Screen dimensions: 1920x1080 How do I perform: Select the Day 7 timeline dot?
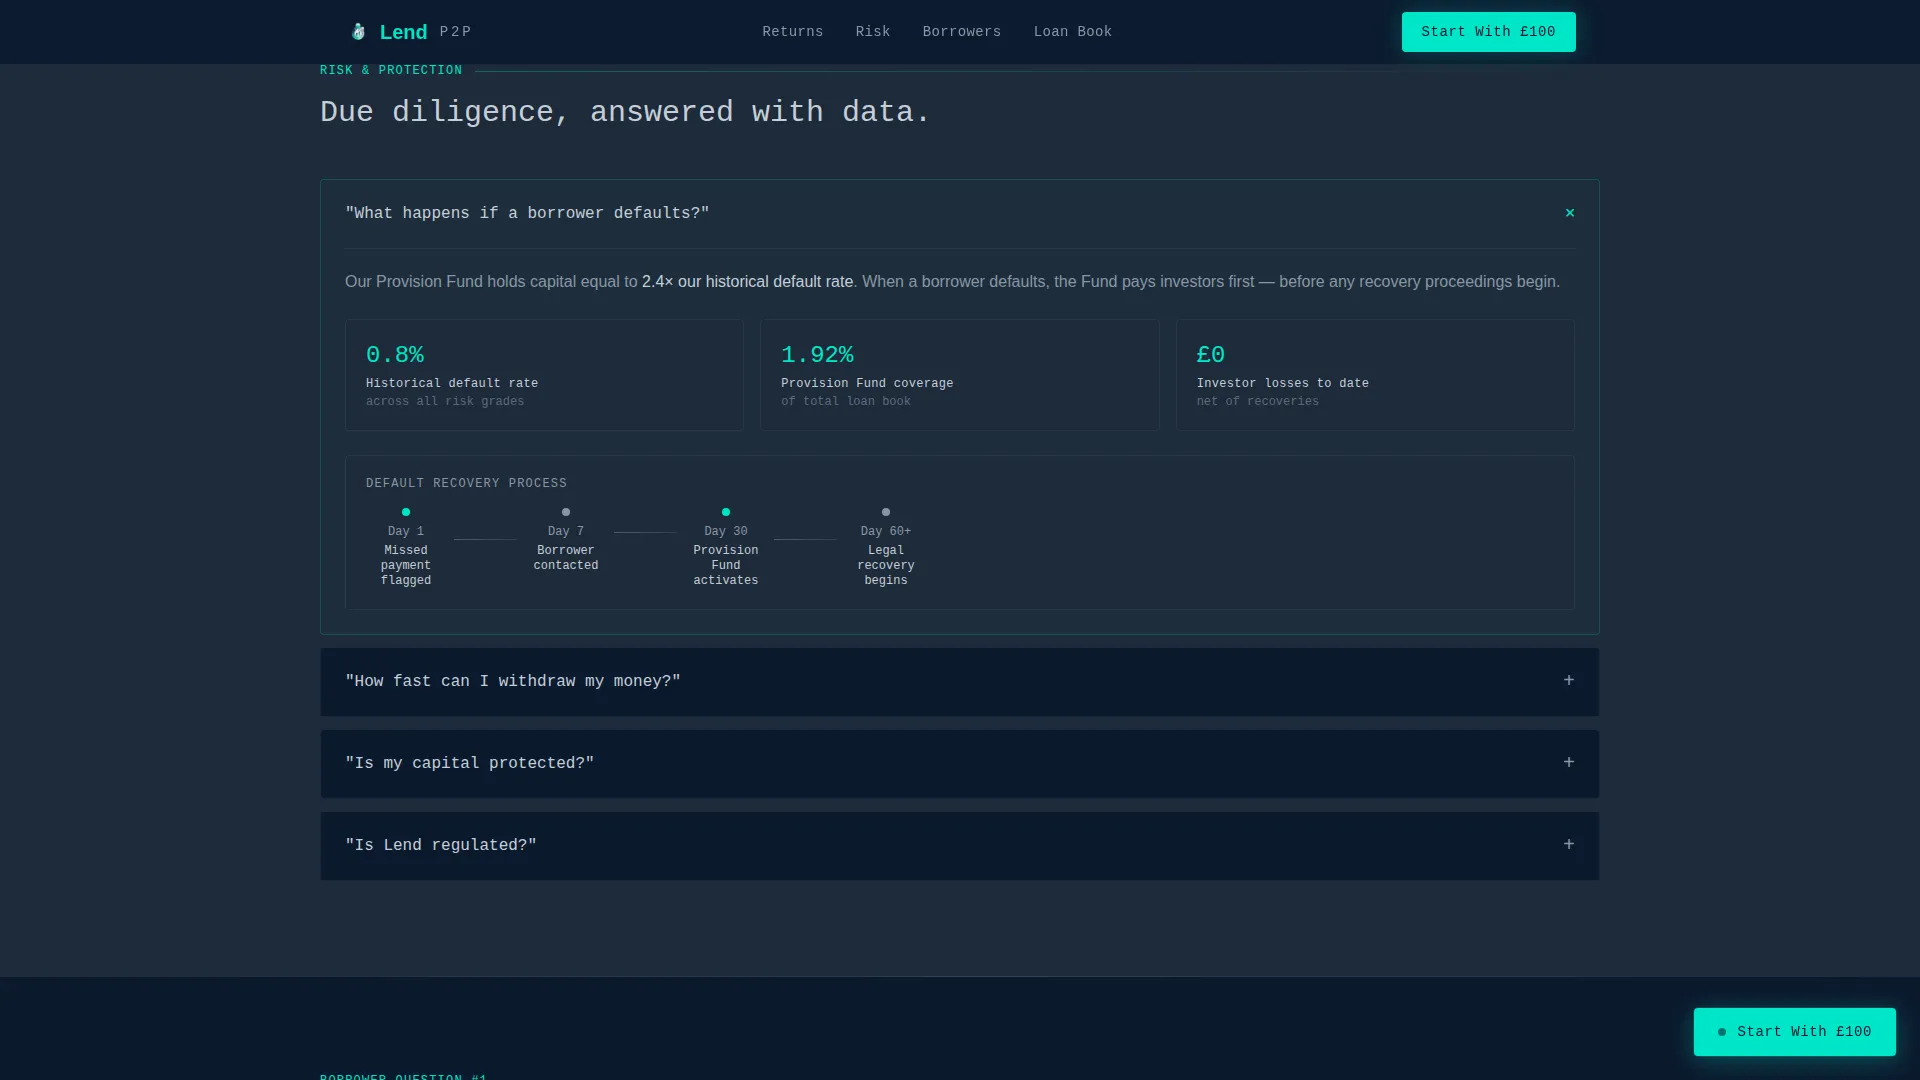[x=566, y=512]
